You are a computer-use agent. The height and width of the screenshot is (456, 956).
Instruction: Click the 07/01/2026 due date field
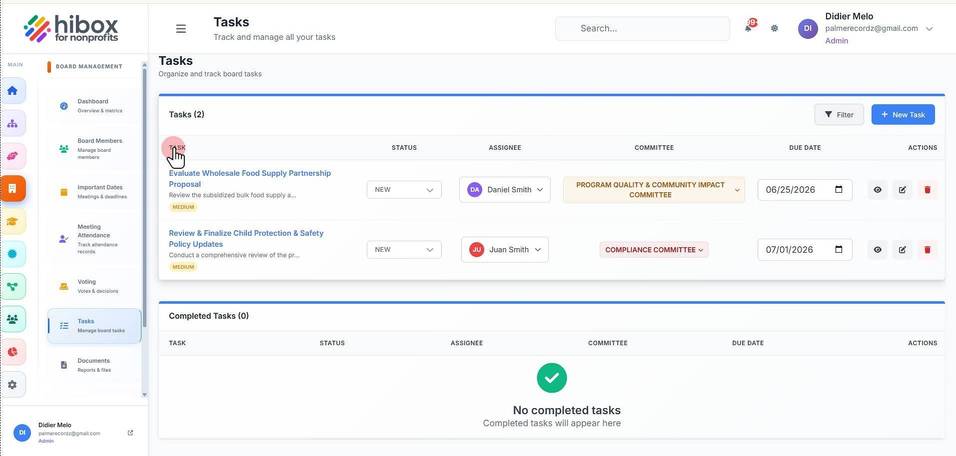coord(805,249)
